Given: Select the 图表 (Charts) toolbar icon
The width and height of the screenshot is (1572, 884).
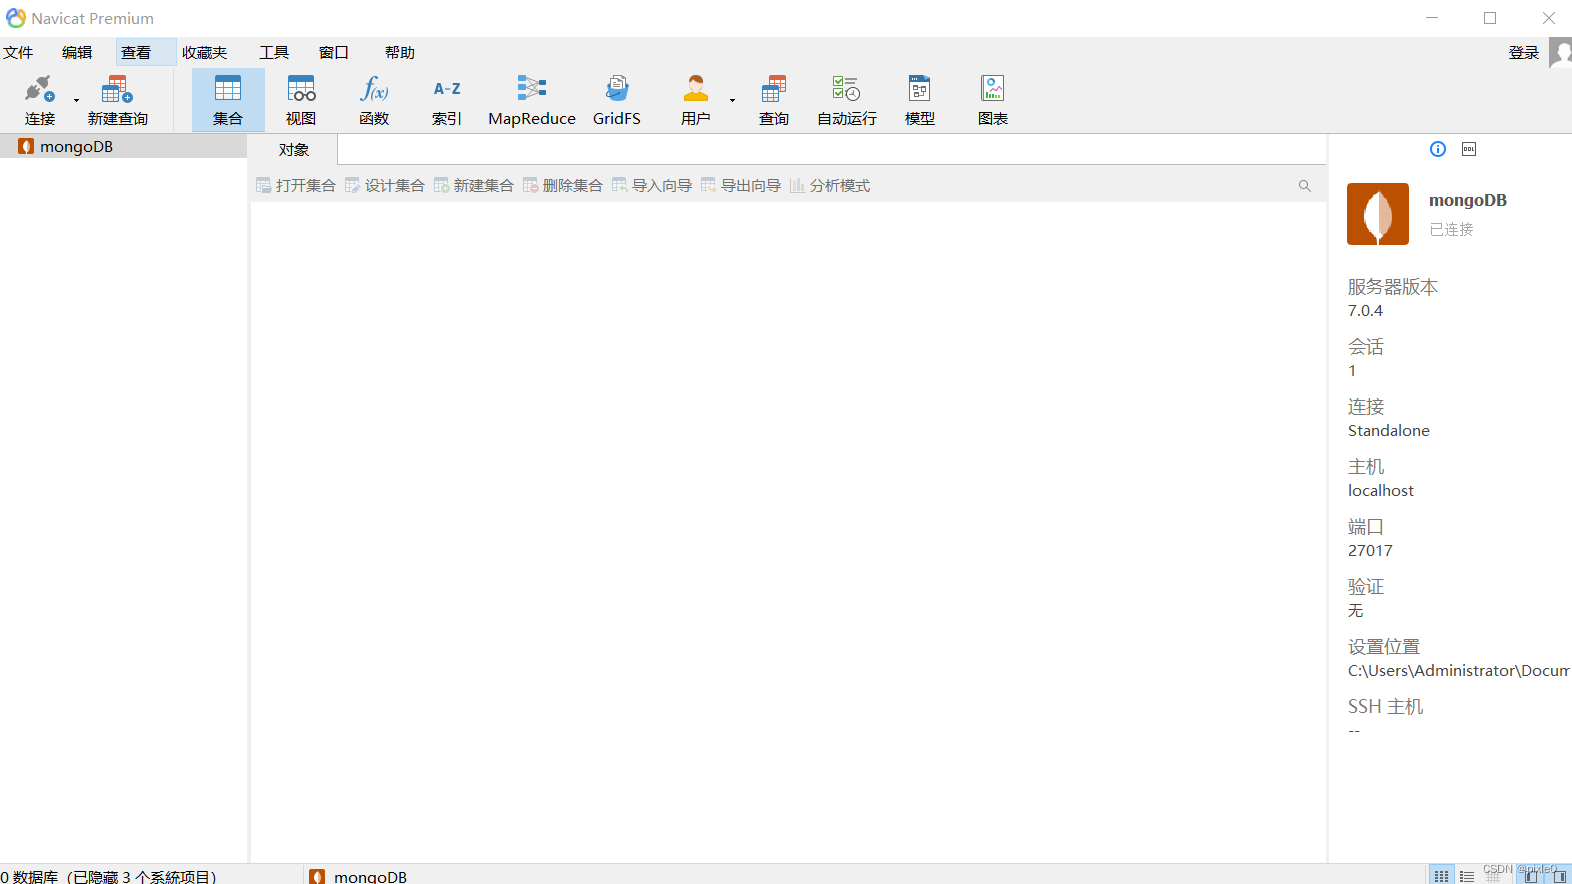Looking at the screenshot, I should click(x=993, y=100).
